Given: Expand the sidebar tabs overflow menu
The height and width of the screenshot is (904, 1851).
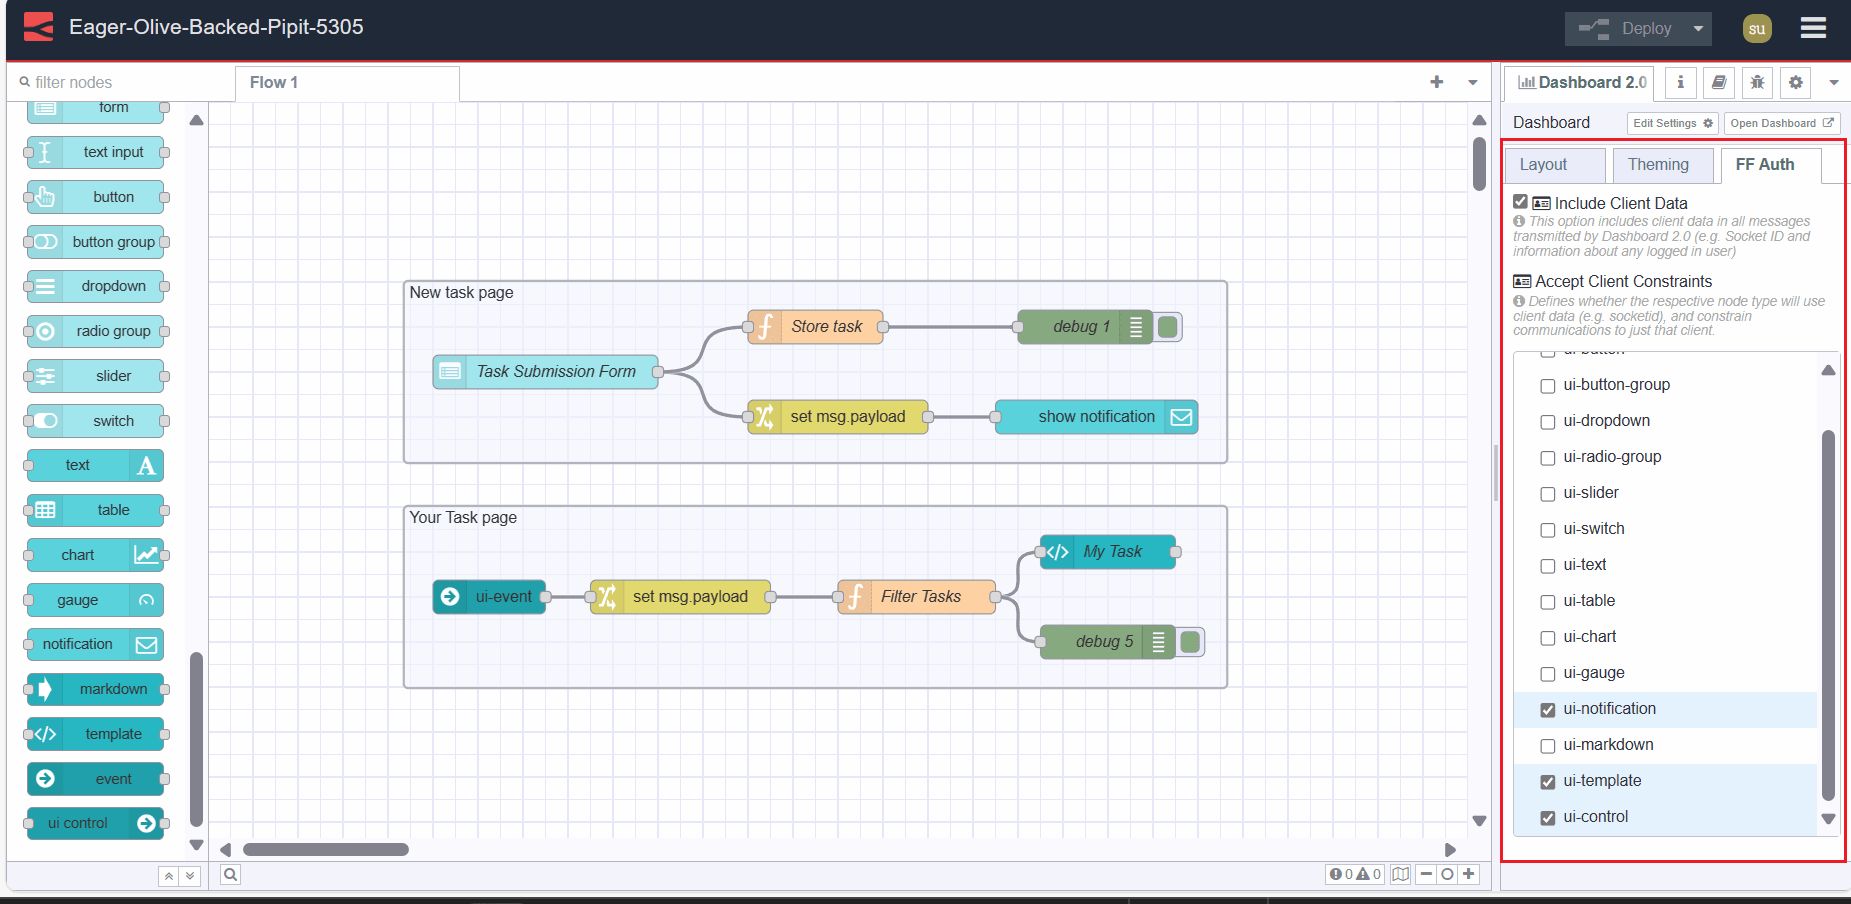Looking at the screenshot, I should [x=1834, y=82].
